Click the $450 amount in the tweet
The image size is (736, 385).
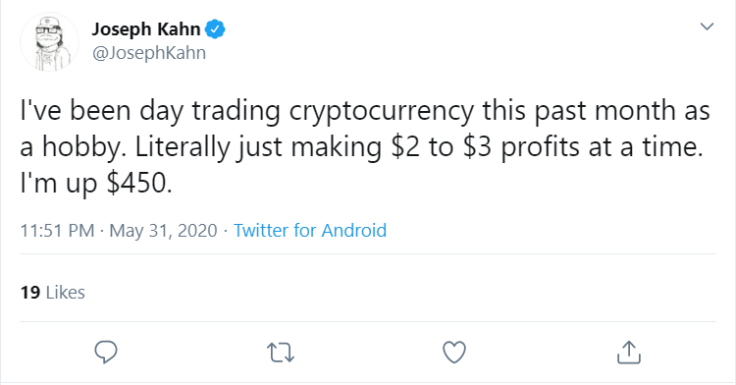[x=137, y=183]
